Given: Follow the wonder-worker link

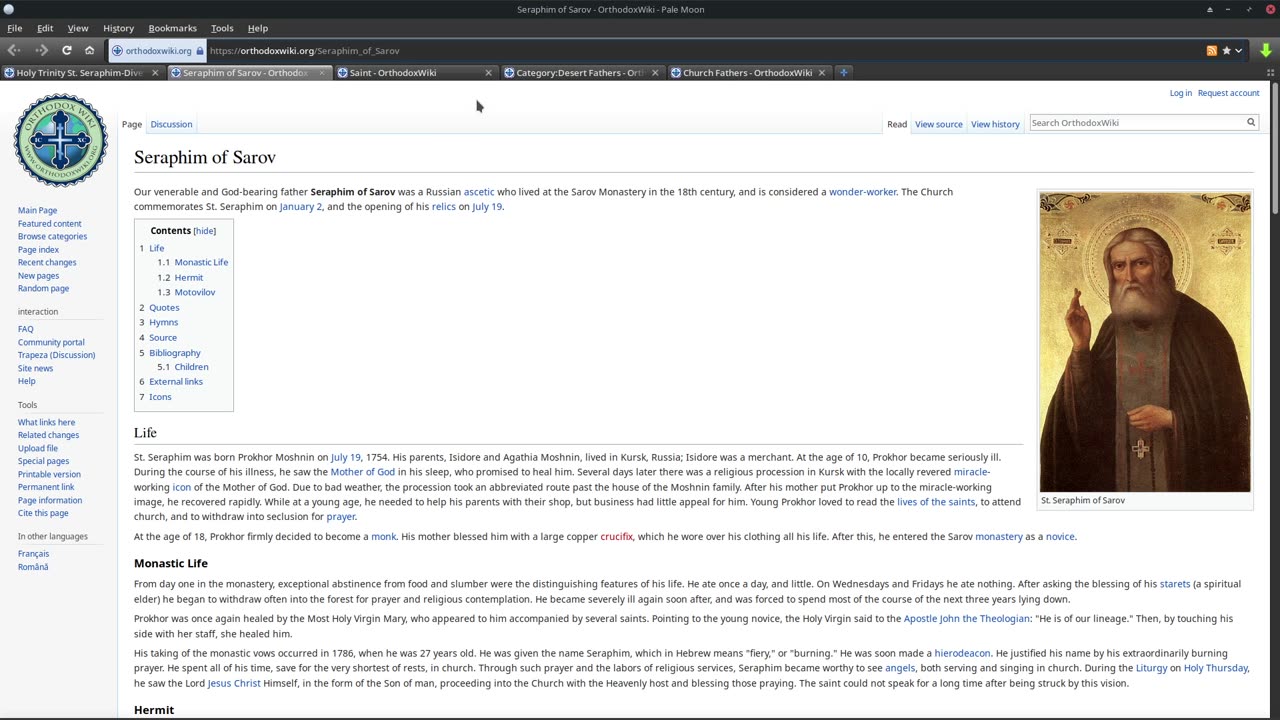Looking at the screenshot, I should click(862, 192).
